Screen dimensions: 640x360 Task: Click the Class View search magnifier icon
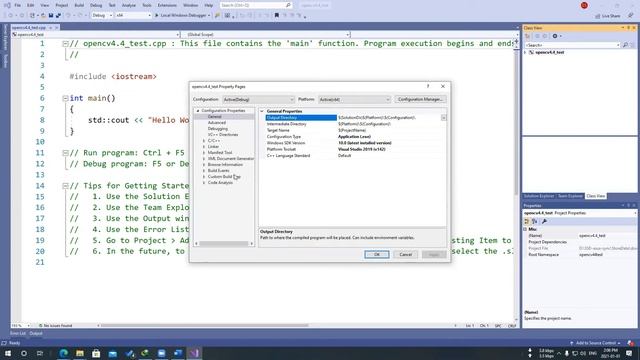(625, 45)
